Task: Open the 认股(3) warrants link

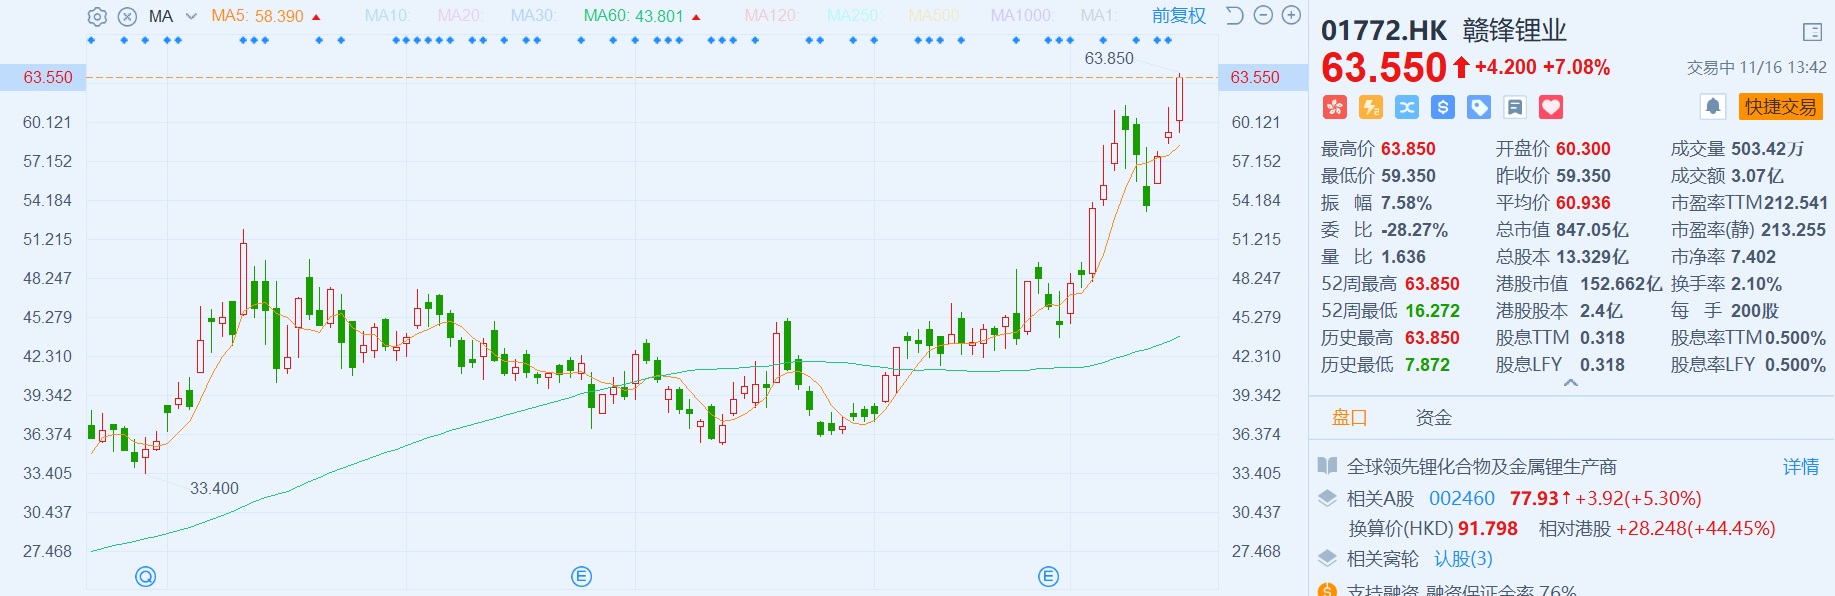Action: 1463,559
